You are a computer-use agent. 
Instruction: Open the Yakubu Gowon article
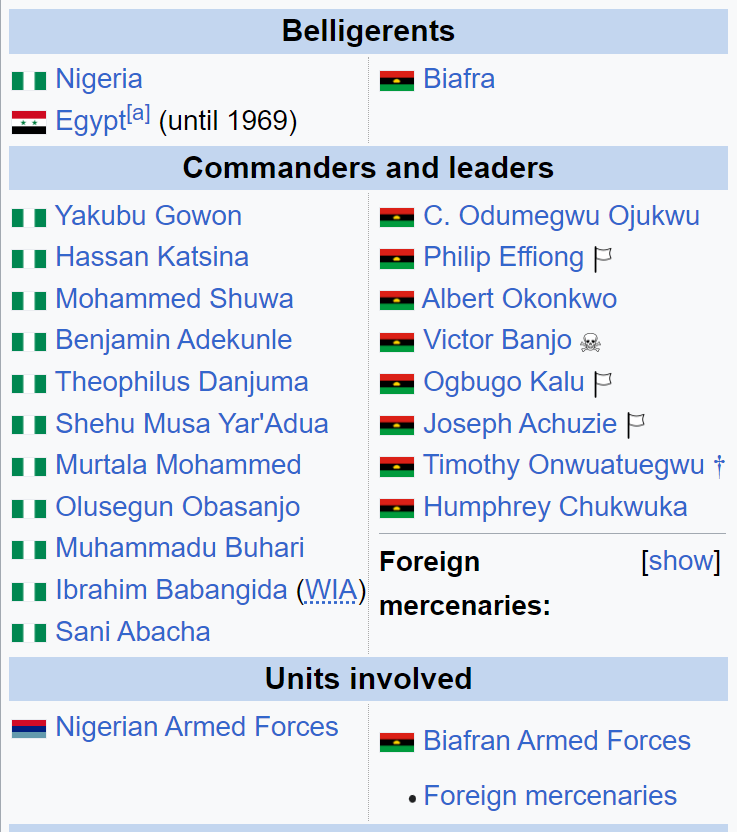[x=149, y=216]
